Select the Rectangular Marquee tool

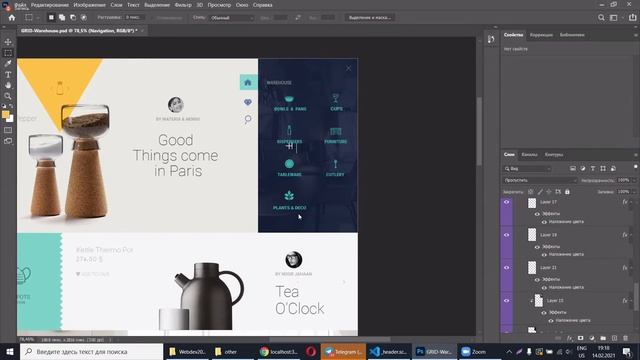coord(8,53)
